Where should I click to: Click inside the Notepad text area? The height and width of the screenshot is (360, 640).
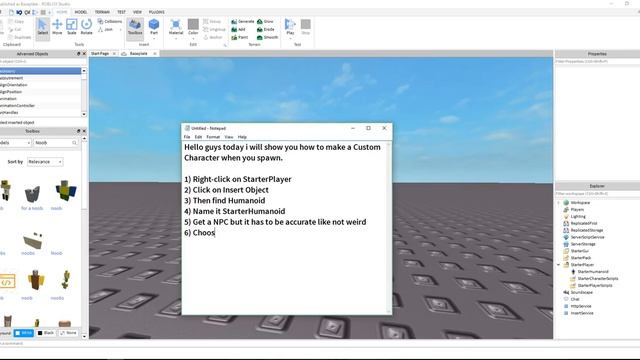pyautogui.click(x=284, y=227)
